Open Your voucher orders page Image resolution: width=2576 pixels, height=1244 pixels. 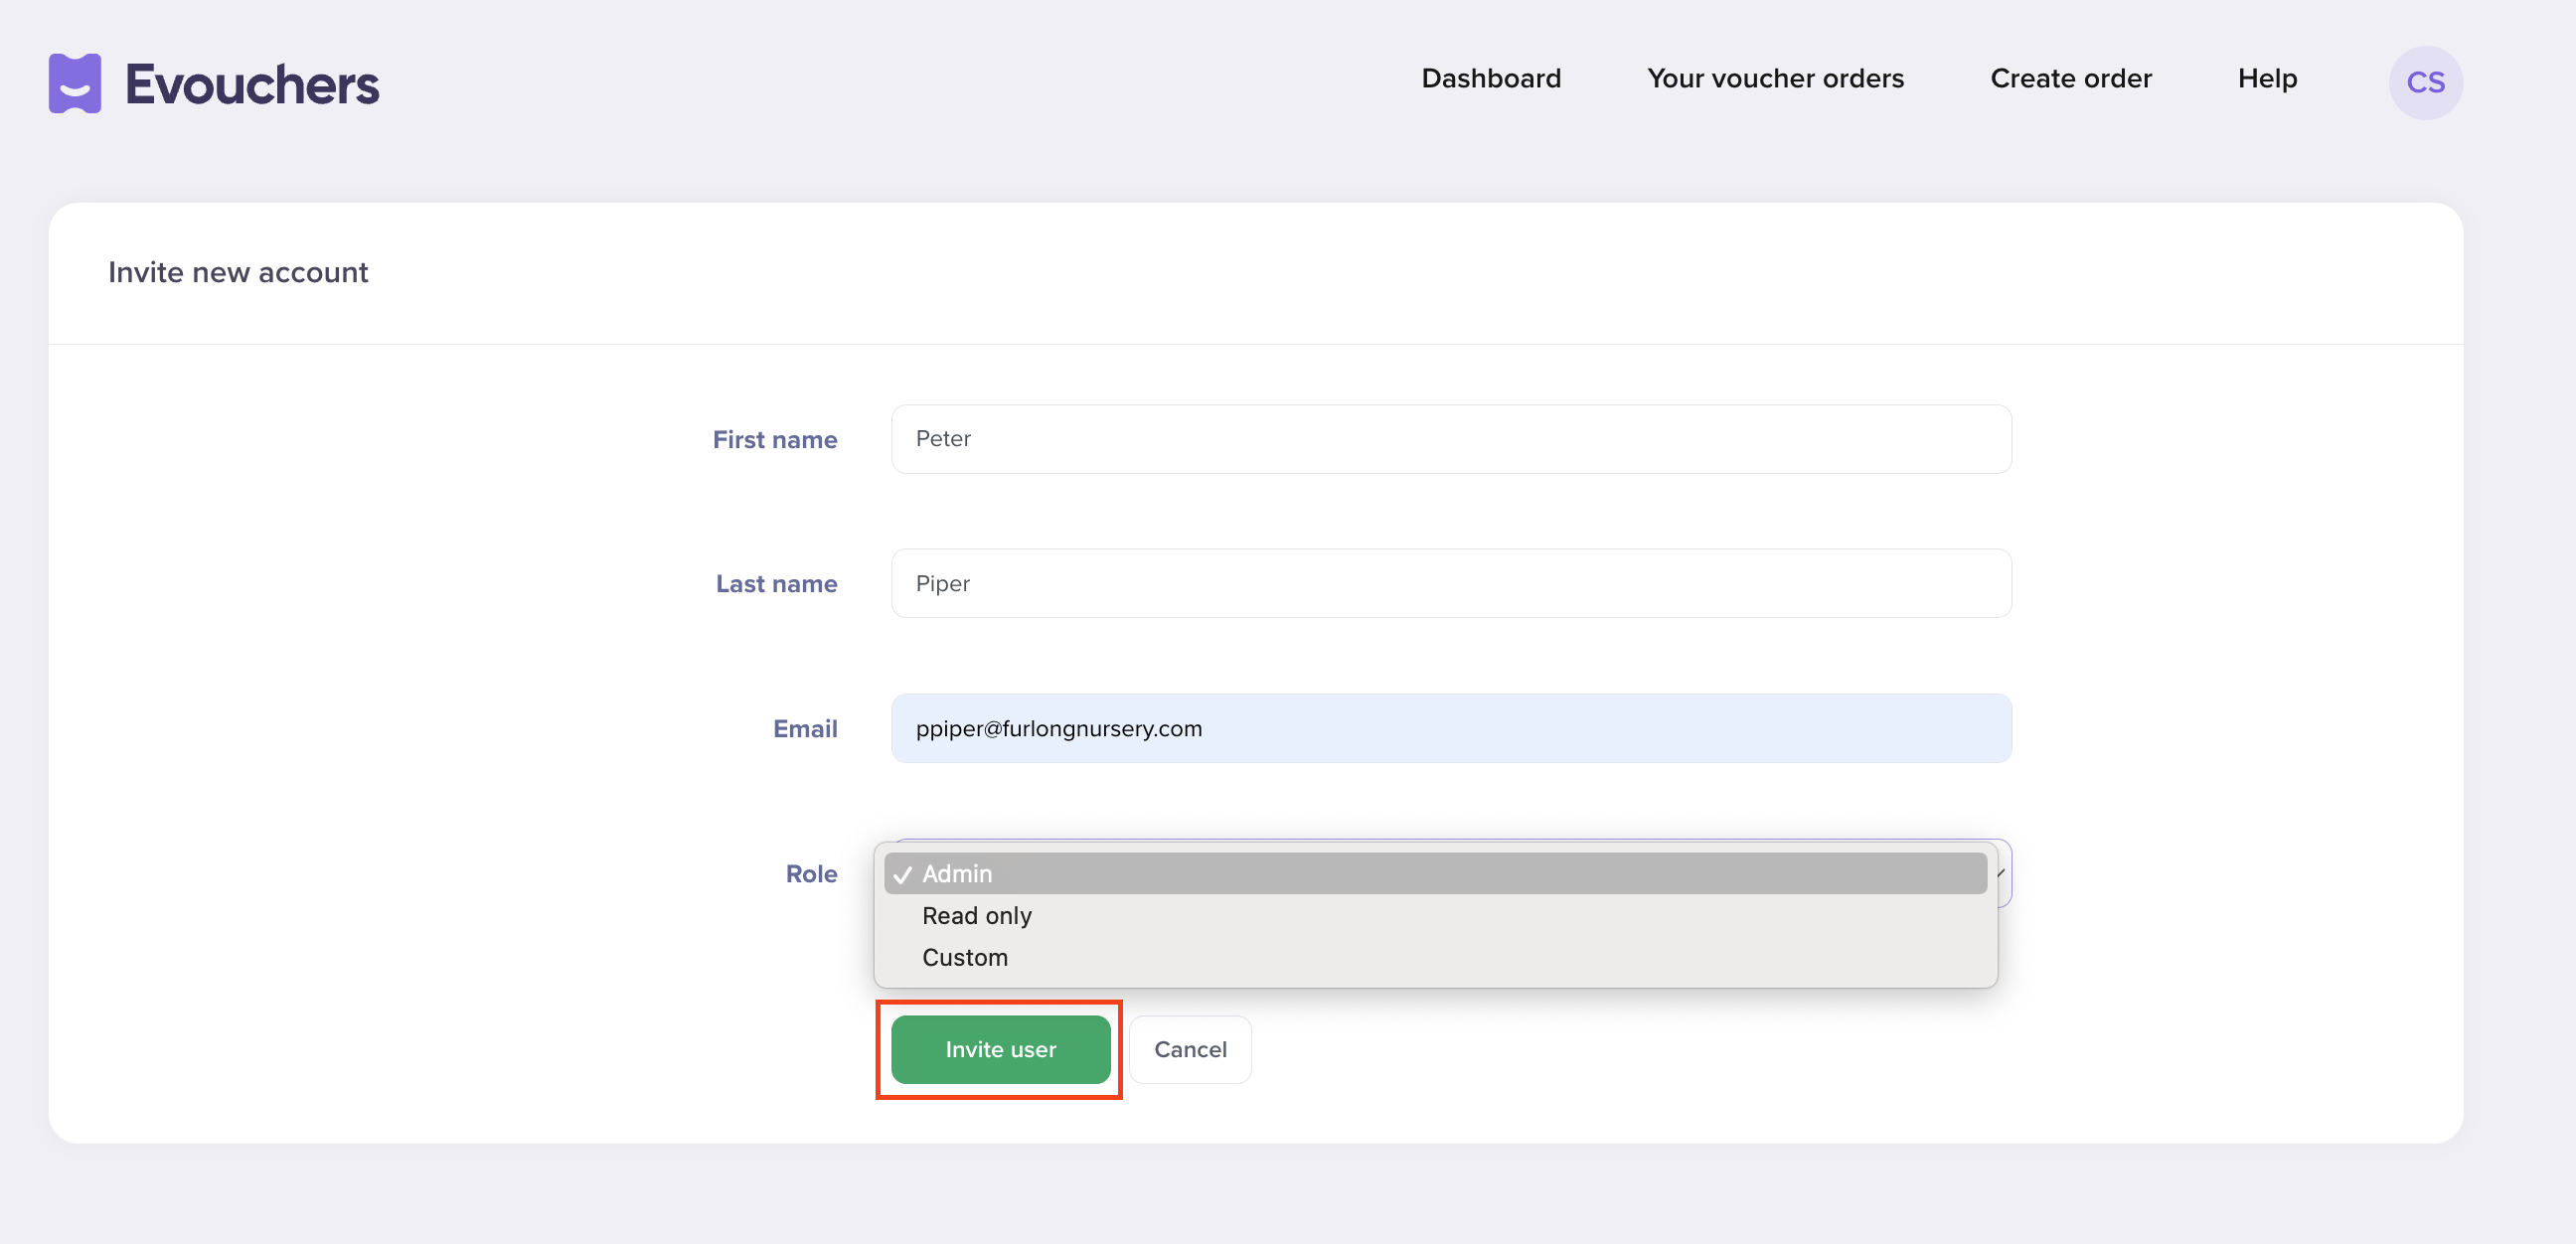tap(1775, 78)
